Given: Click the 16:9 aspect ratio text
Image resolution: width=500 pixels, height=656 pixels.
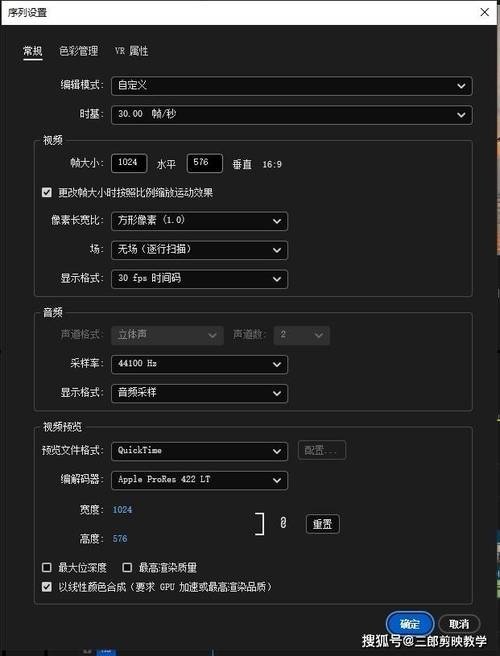Looking at the screenshot, I should 272,164.
